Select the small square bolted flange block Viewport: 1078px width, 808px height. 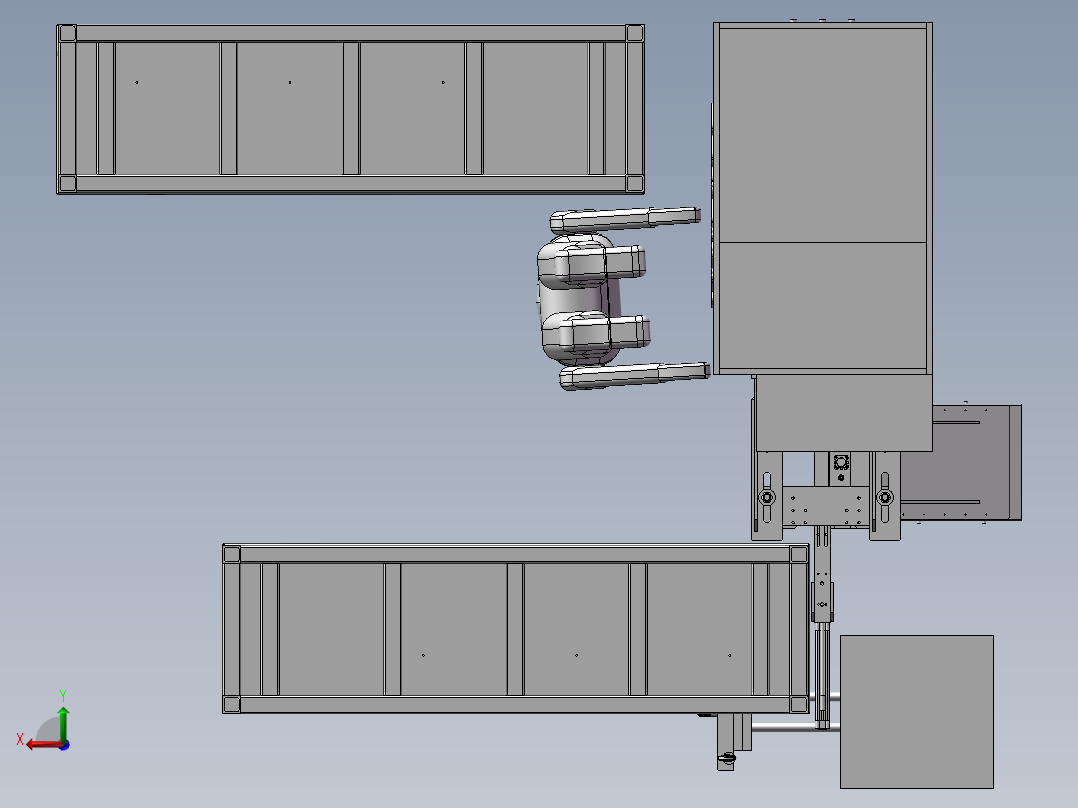click(x=840, y=461)
